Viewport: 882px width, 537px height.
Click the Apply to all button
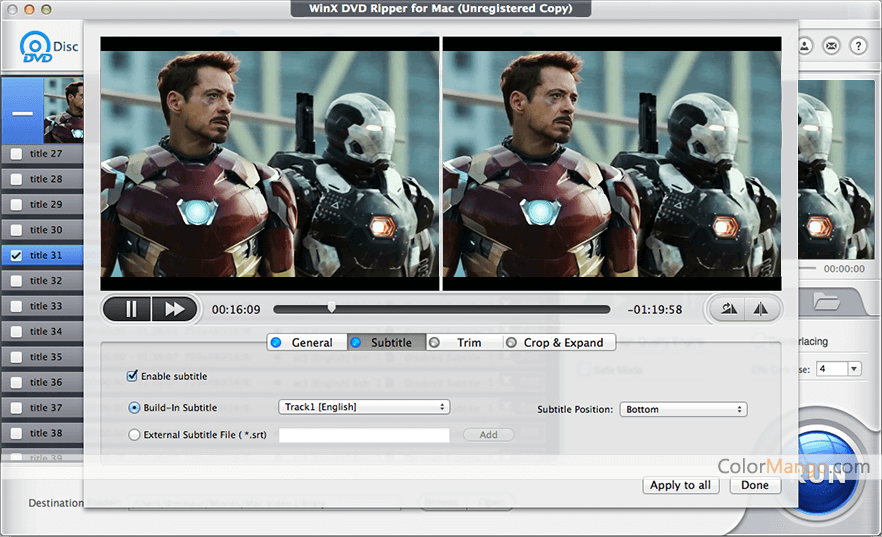[680, 485]
